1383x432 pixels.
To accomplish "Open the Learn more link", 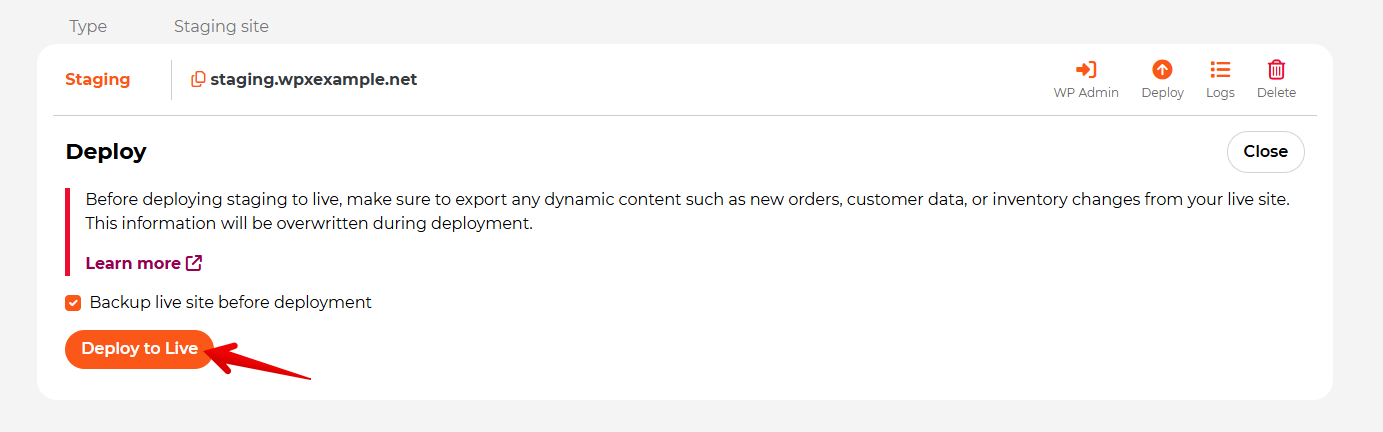I will click(133, 263).
